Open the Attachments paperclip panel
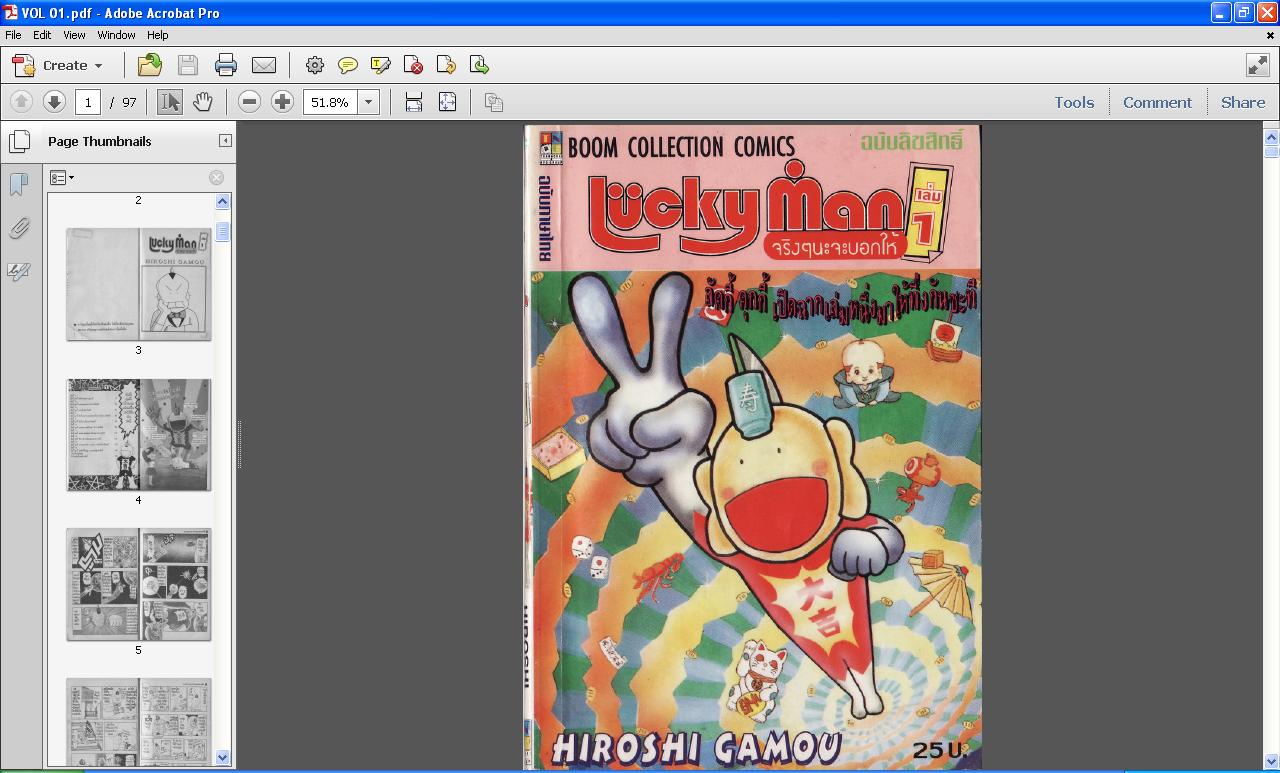This screenshot has height=773, width=1280. [18, 229]
